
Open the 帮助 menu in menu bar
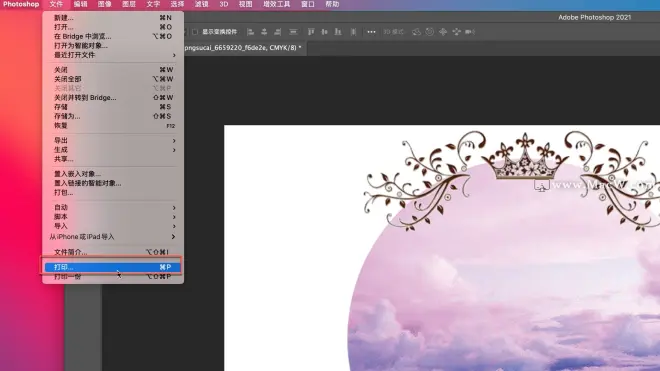[x=332, y=4]
